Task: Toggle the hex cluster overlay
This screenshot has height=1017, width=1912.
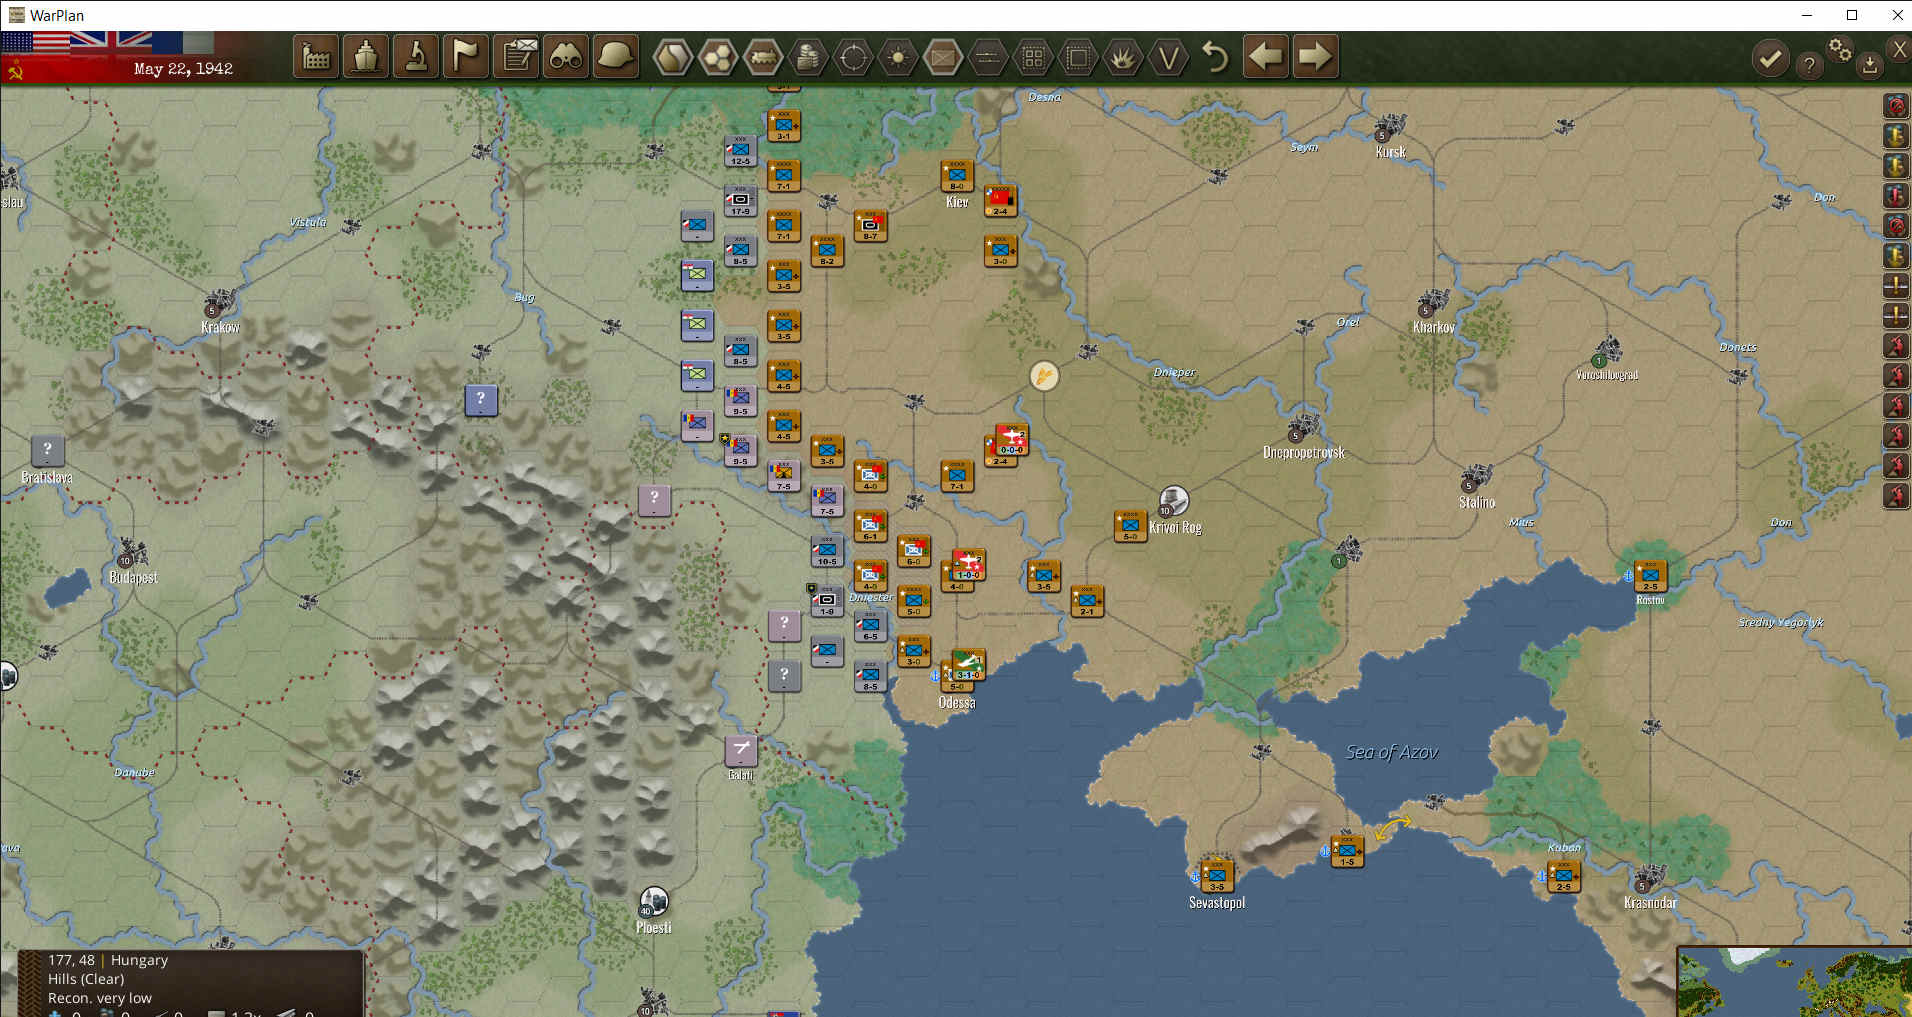Action: click(718, 57)
